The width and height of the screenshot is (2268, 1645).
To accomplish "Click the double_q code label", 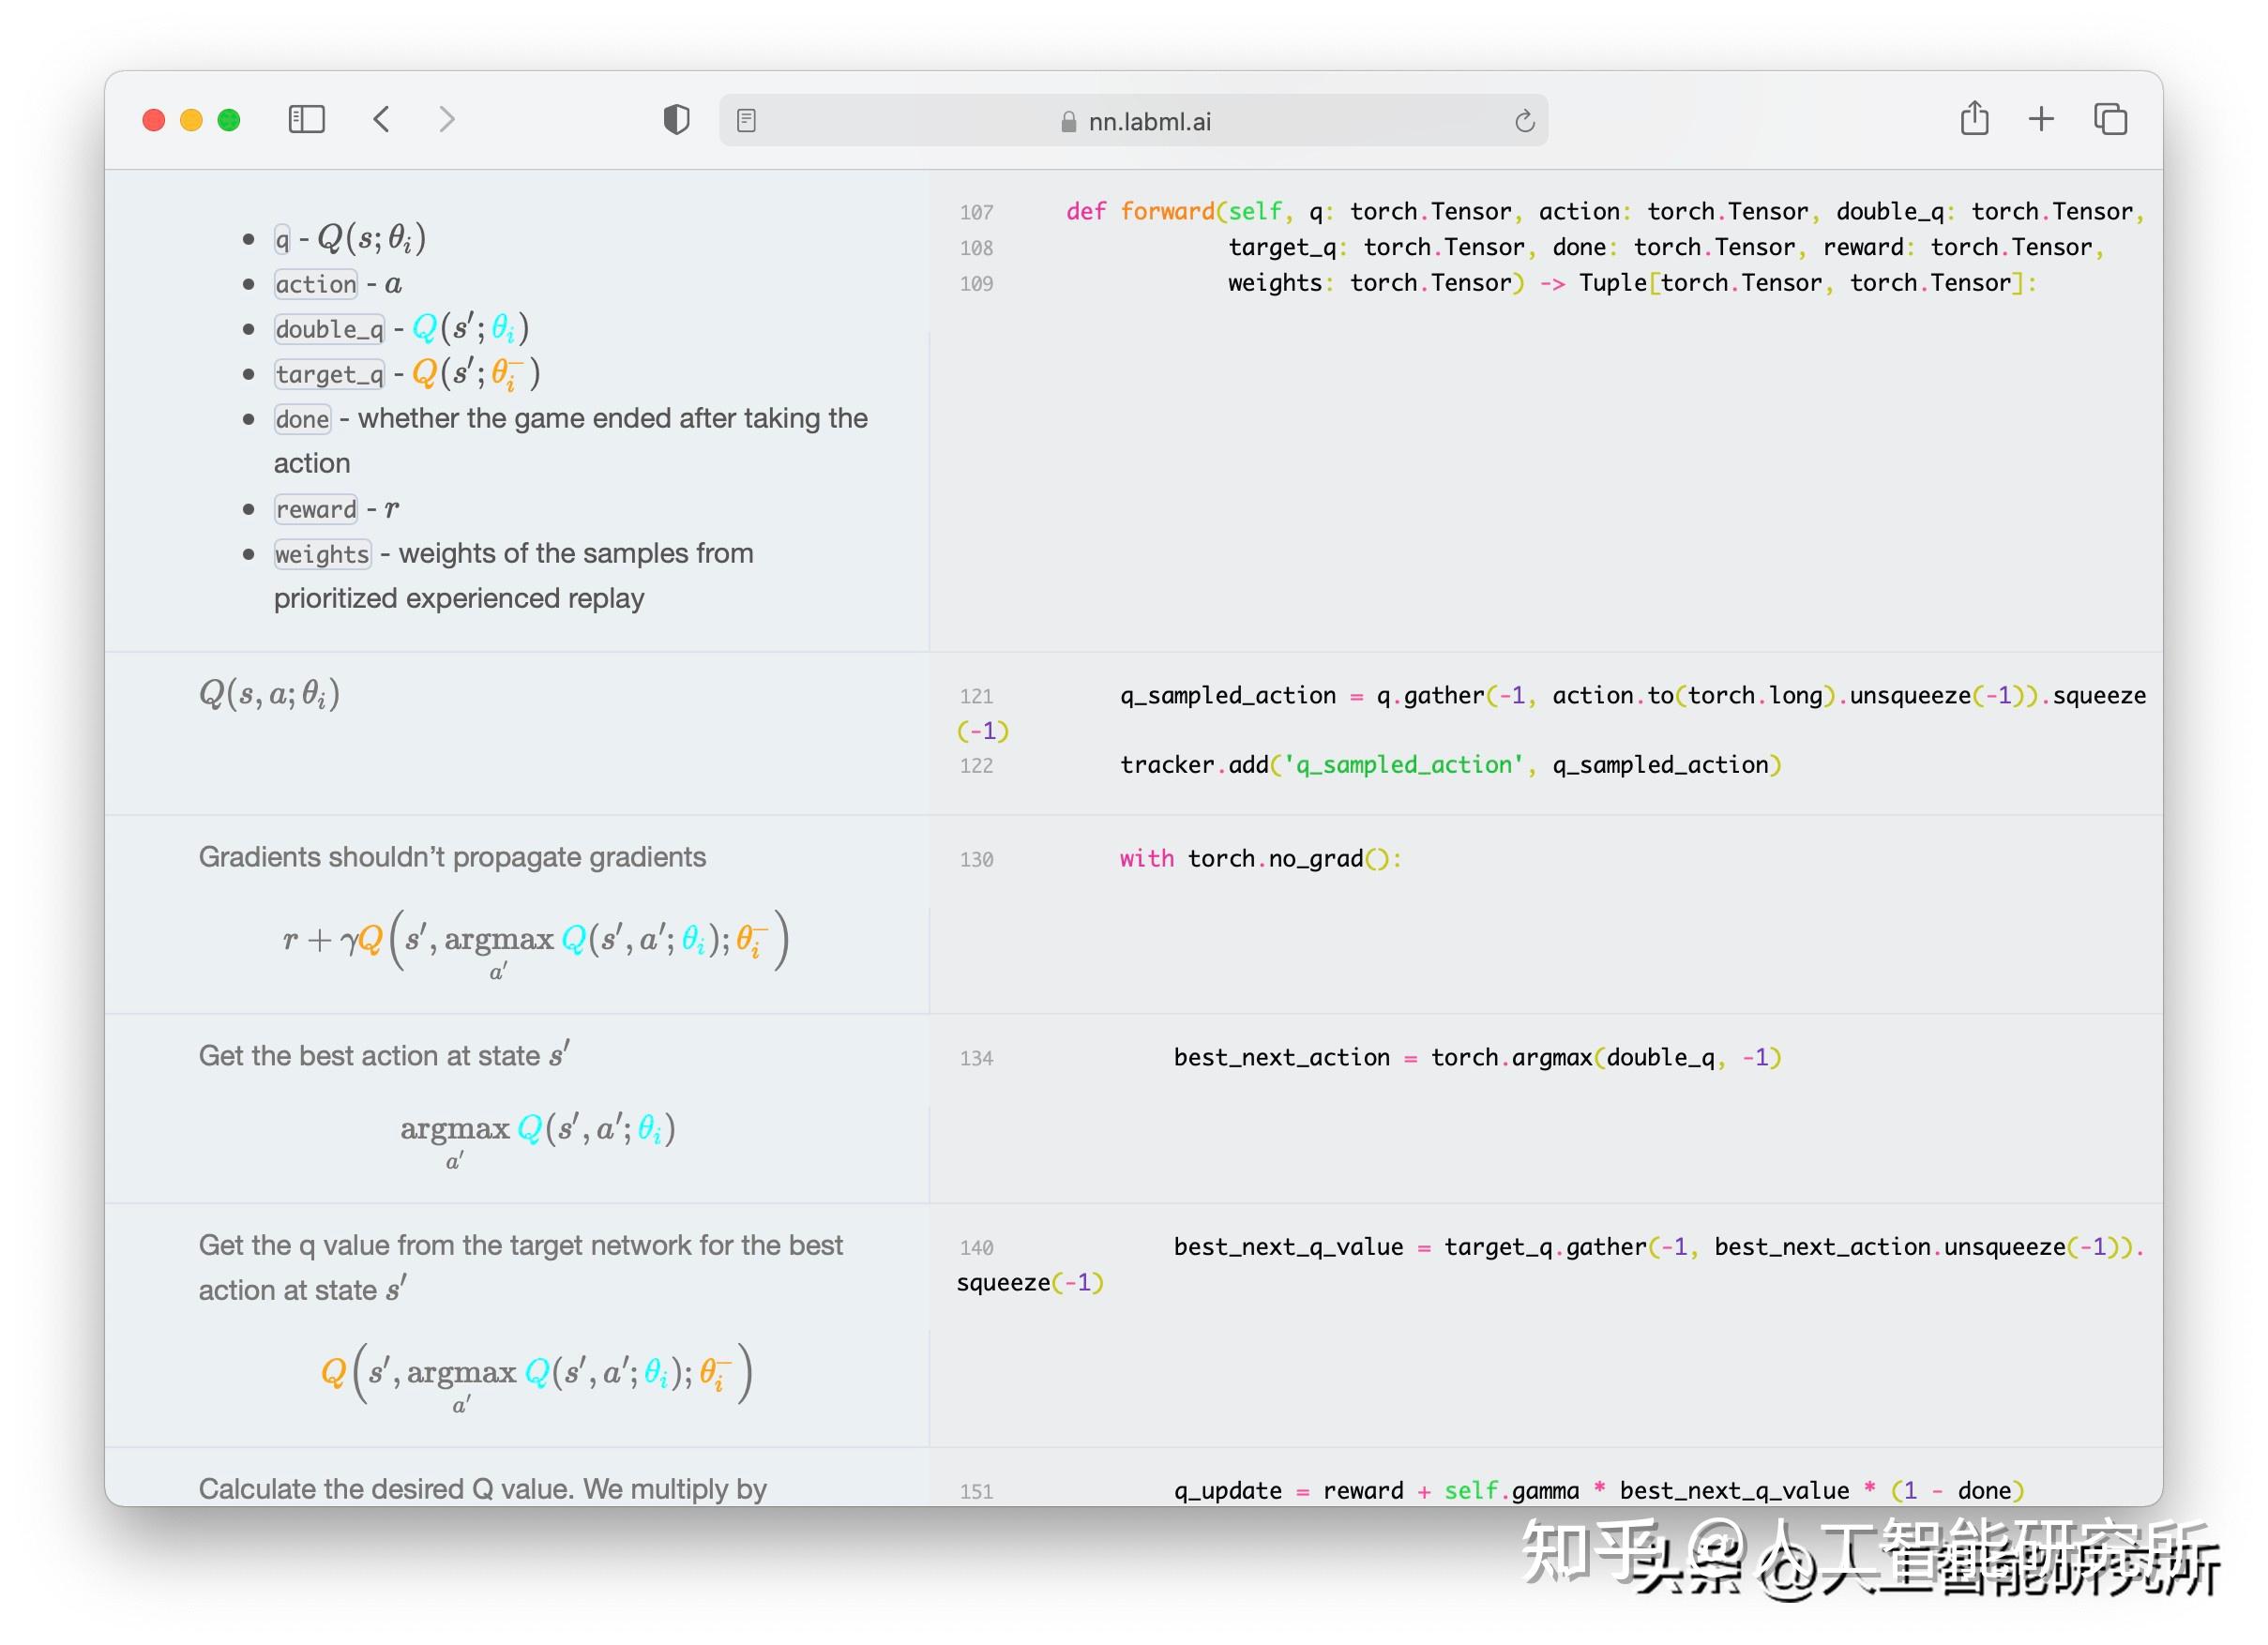I will click(329, 329).
